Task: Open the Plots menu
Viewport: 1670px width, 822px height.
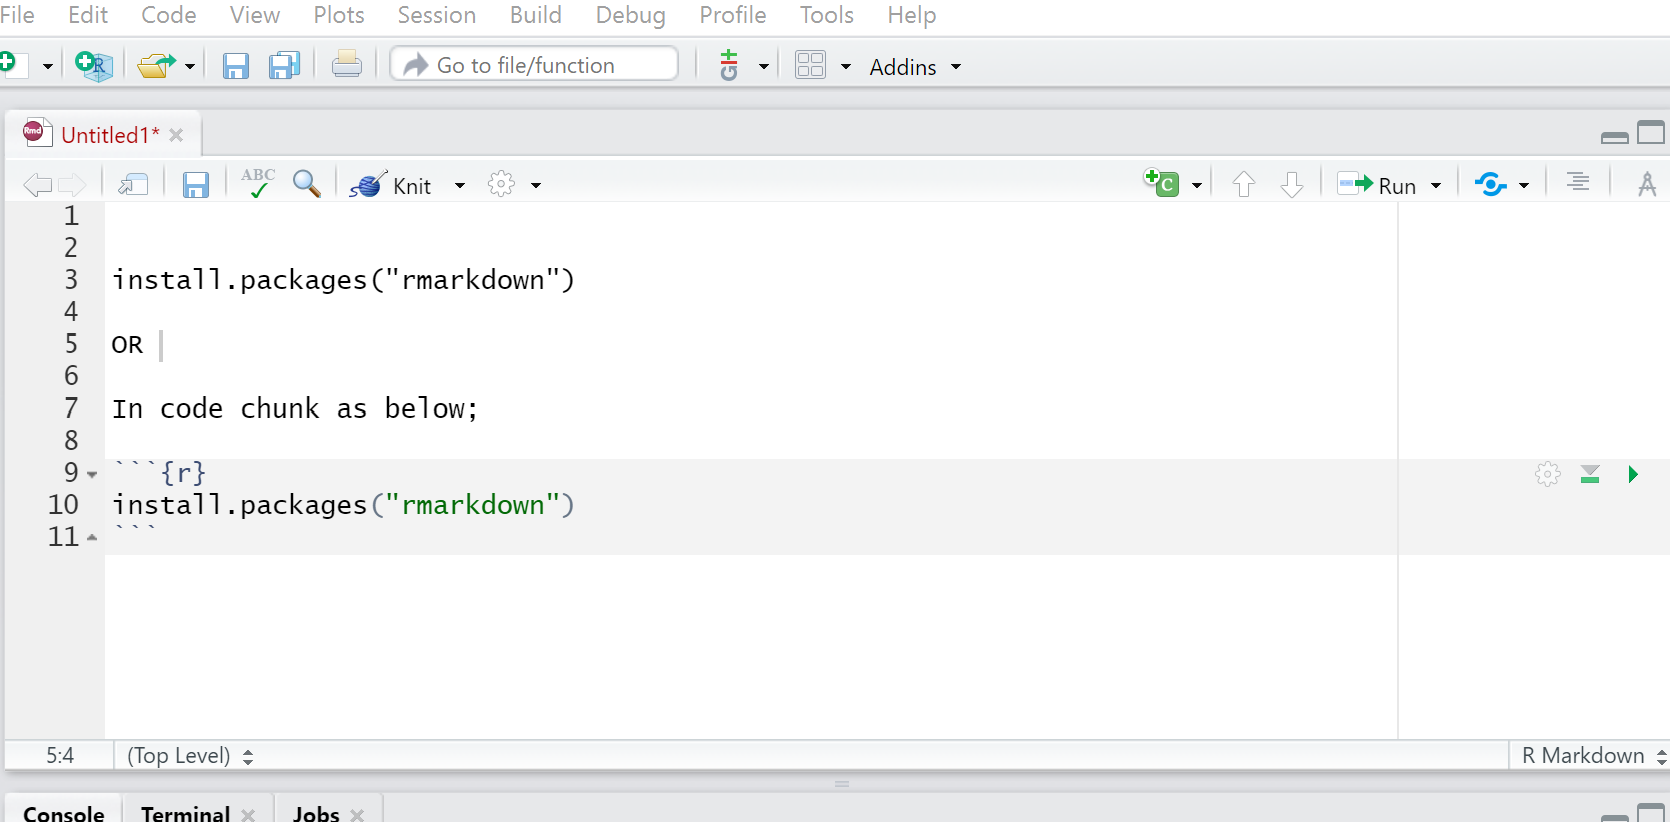Action: 339,15
